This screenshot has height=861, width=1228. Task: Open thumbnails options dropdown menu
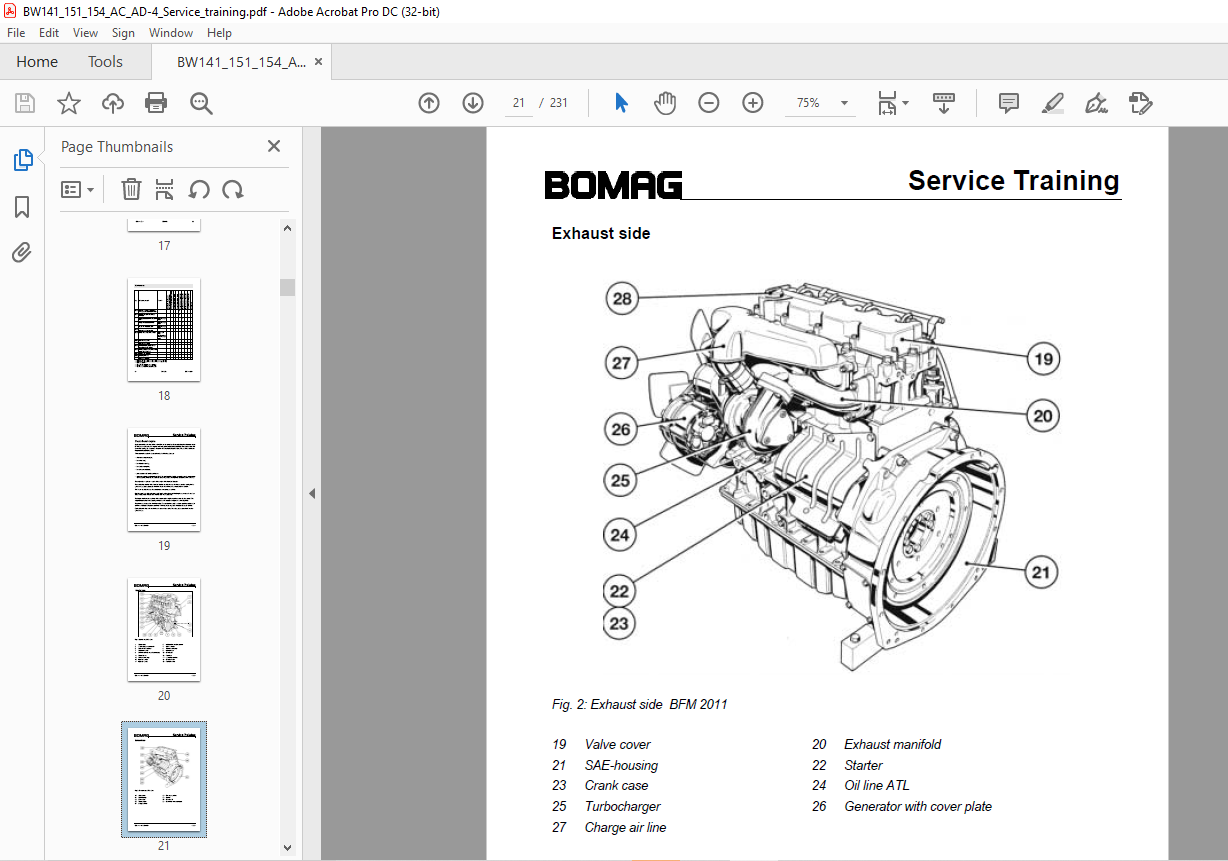click(78, 189)
